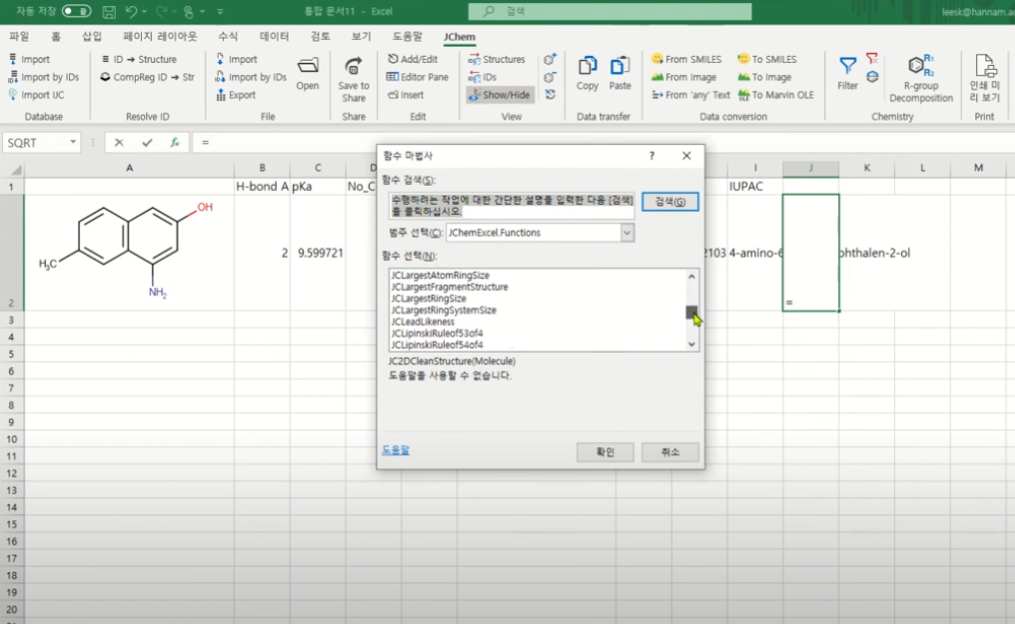Click CompReg ID → Str resolver
Image resolution: width=1015 pixels, height=624 pixels.
(x=147, y=77)
